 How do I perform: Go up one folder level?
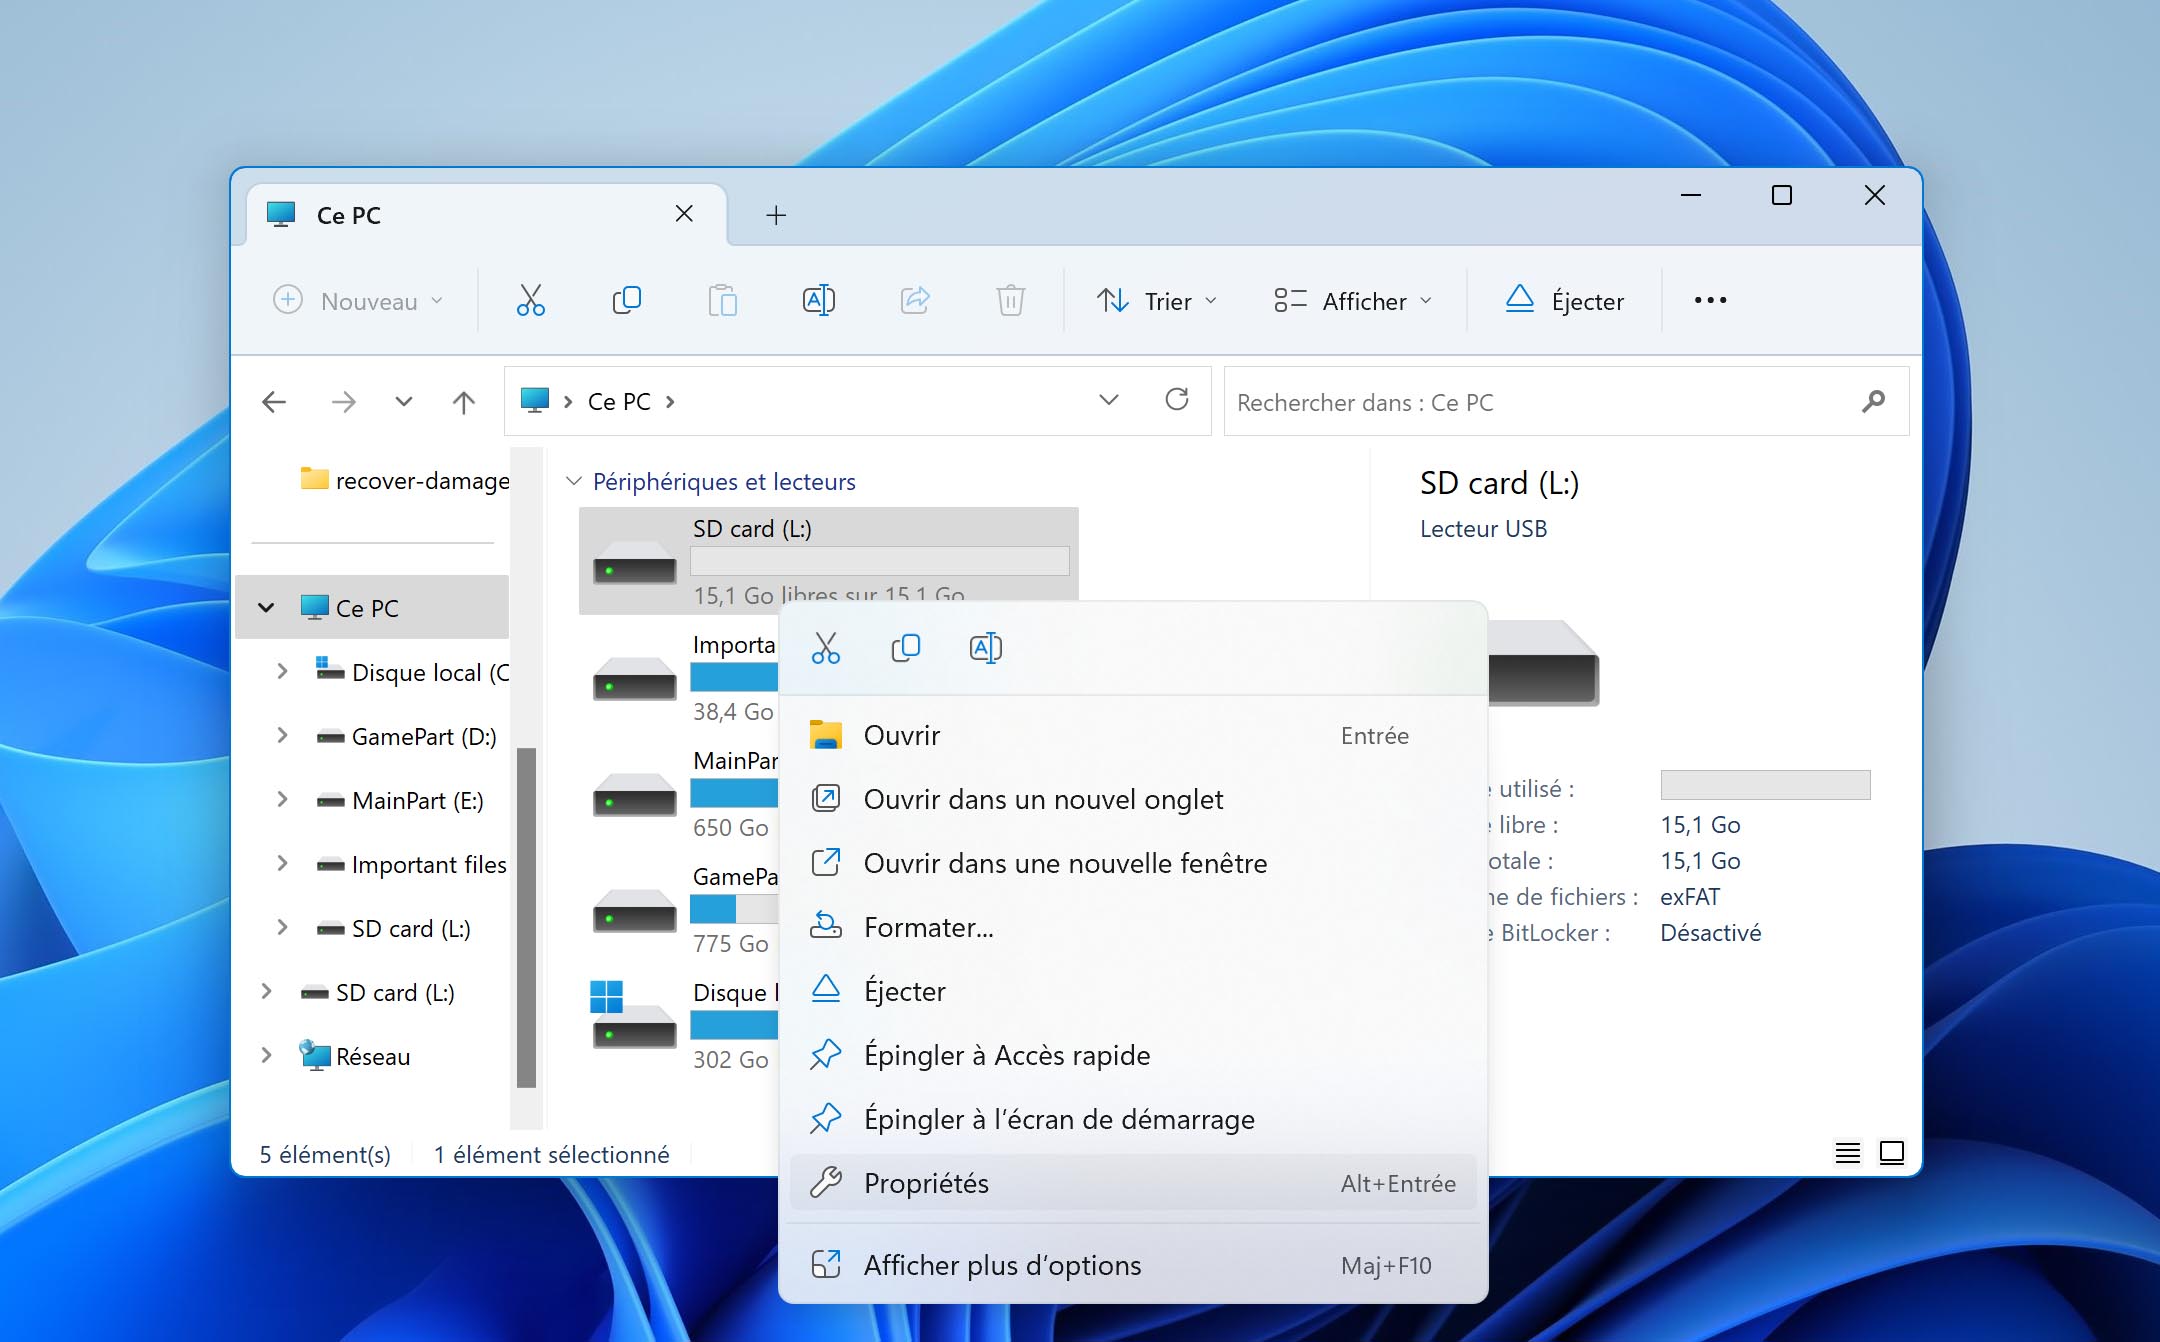click(463, 402)
